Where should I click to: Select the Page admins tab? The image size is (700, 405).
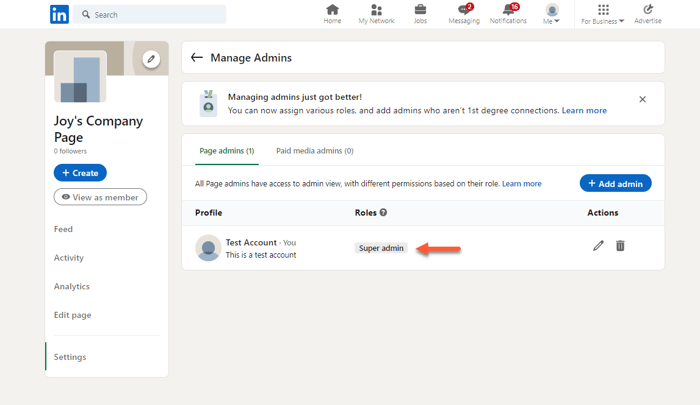tap(226, 151)
